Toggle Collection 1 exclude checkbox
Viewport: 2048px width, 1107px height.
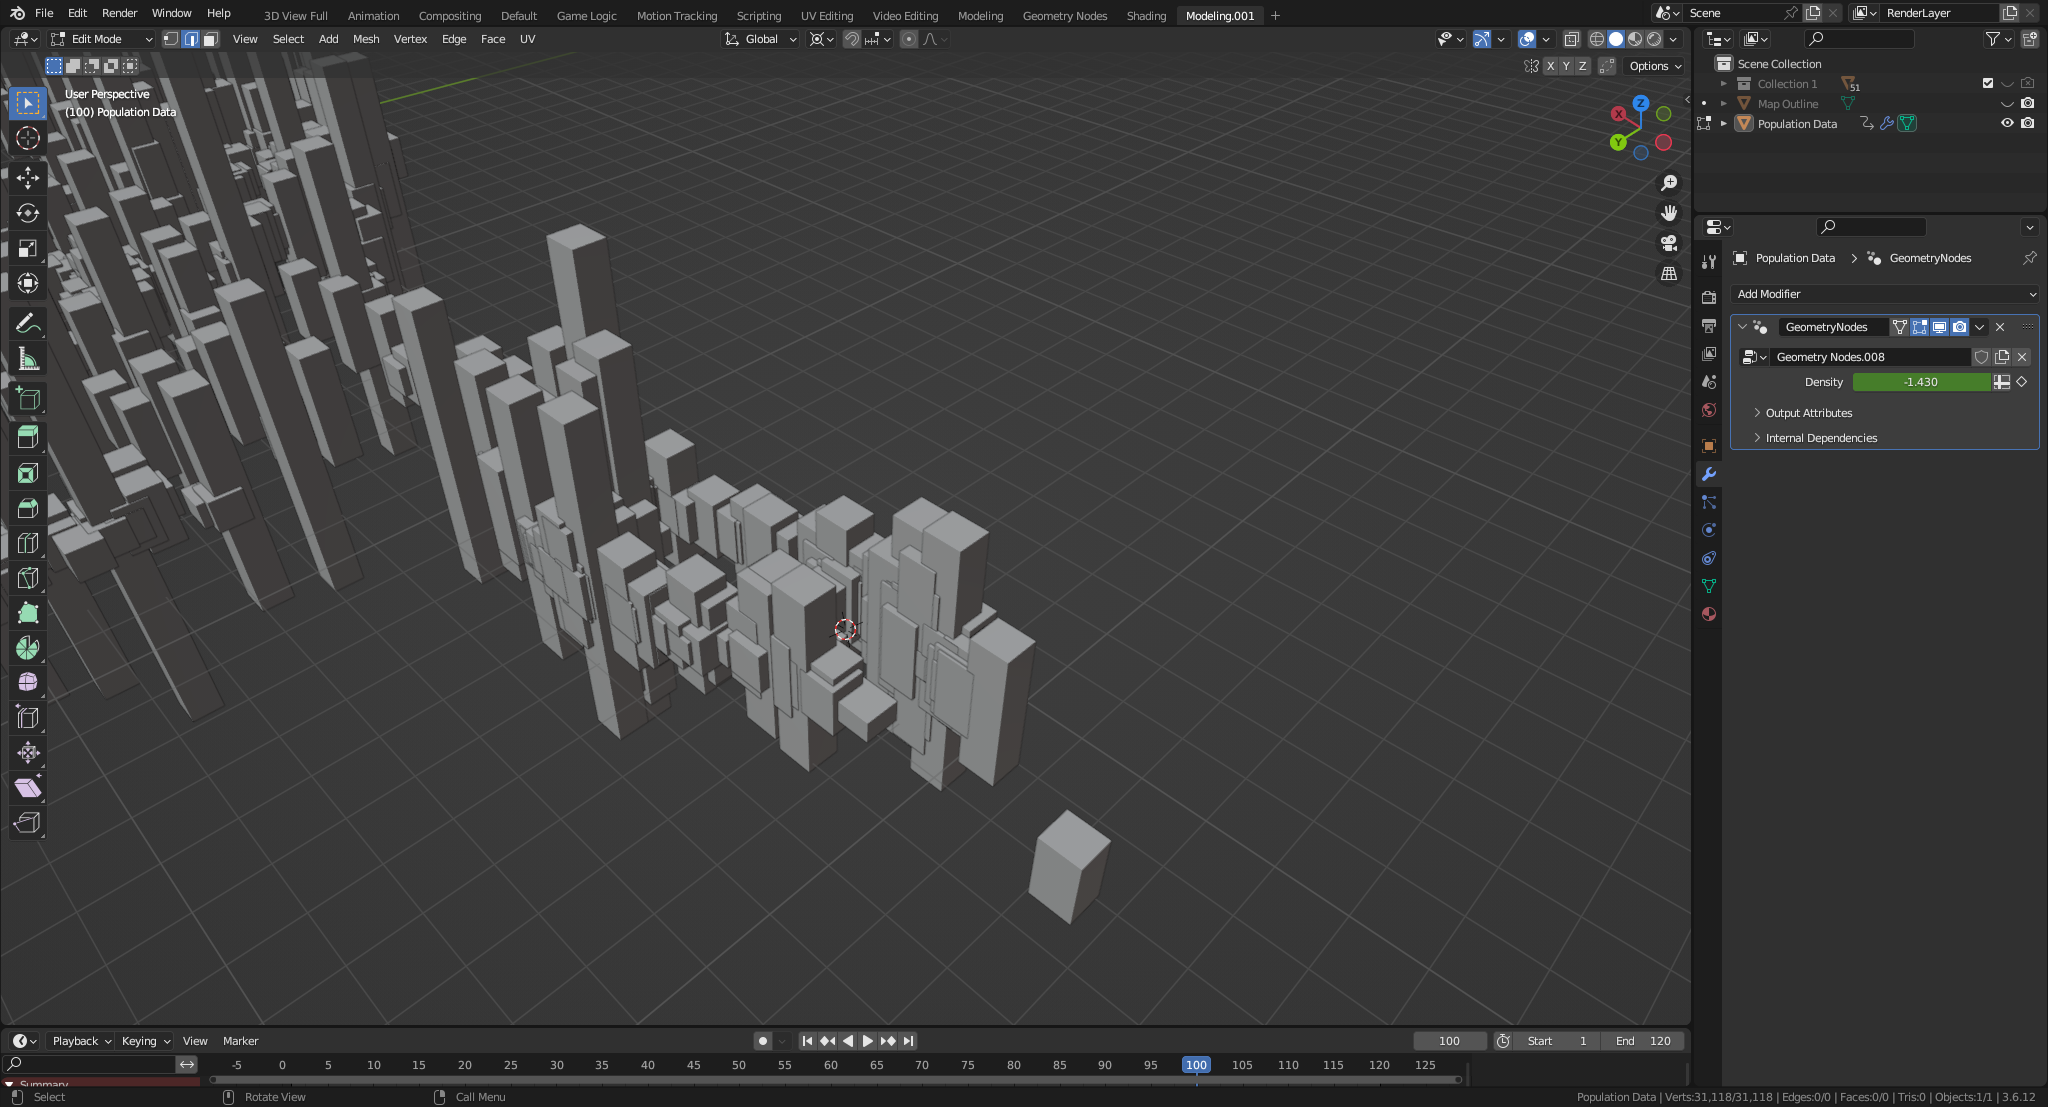coord(1988,83)
